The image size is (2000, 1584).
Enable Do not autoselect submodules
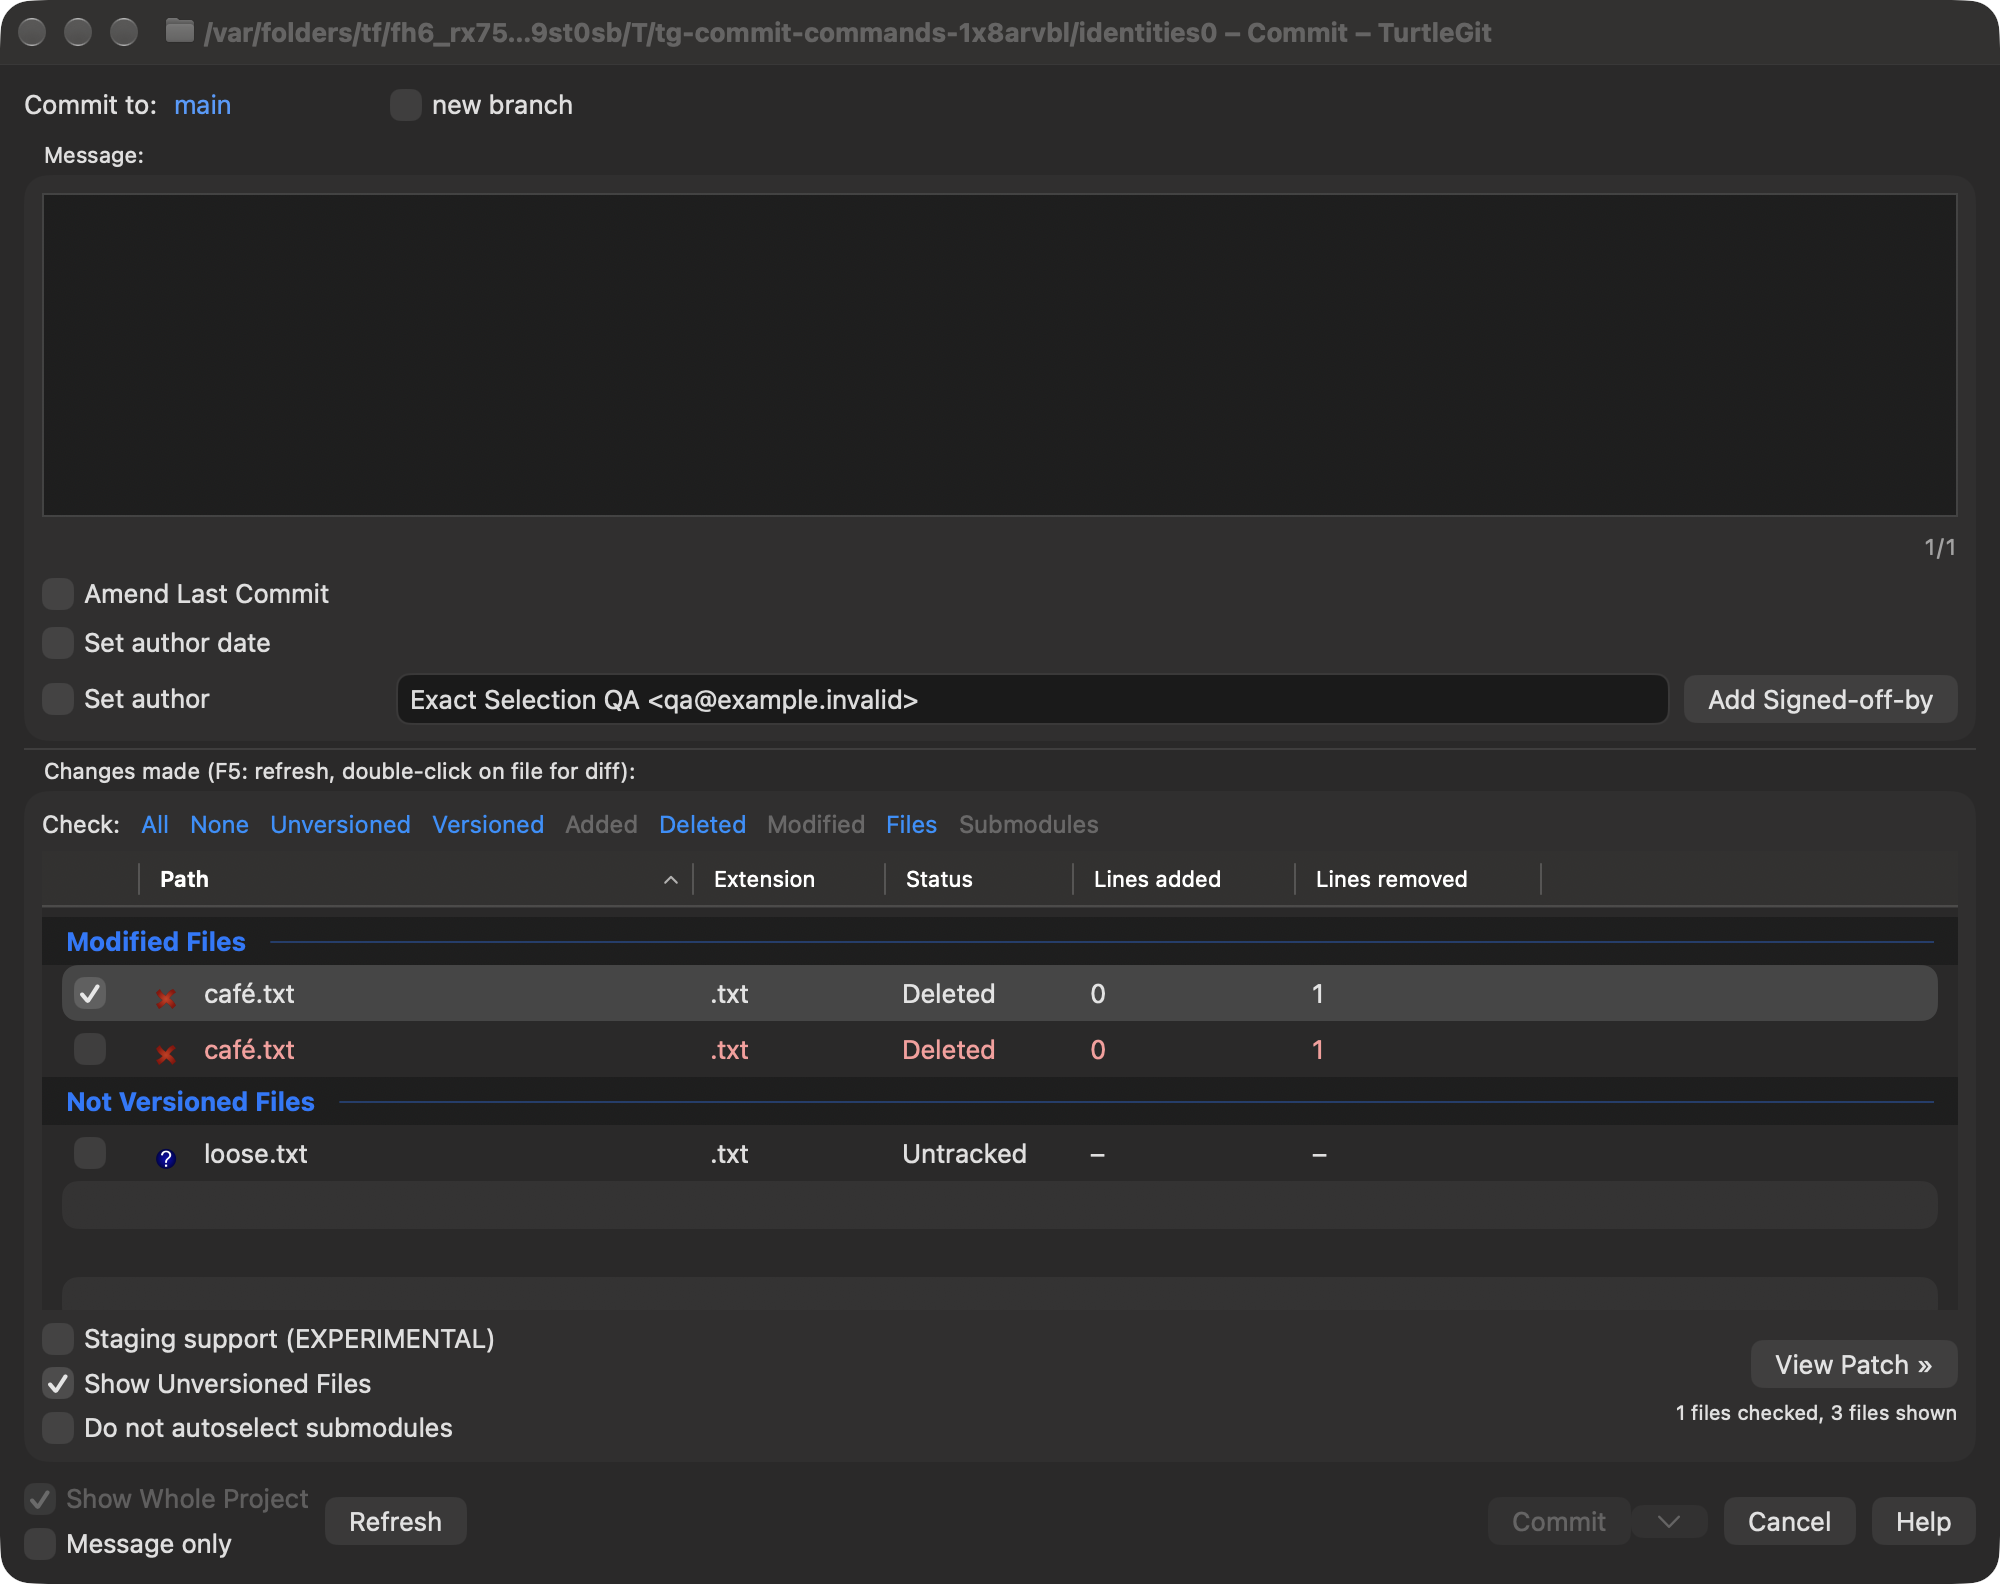pos(58,1428)
